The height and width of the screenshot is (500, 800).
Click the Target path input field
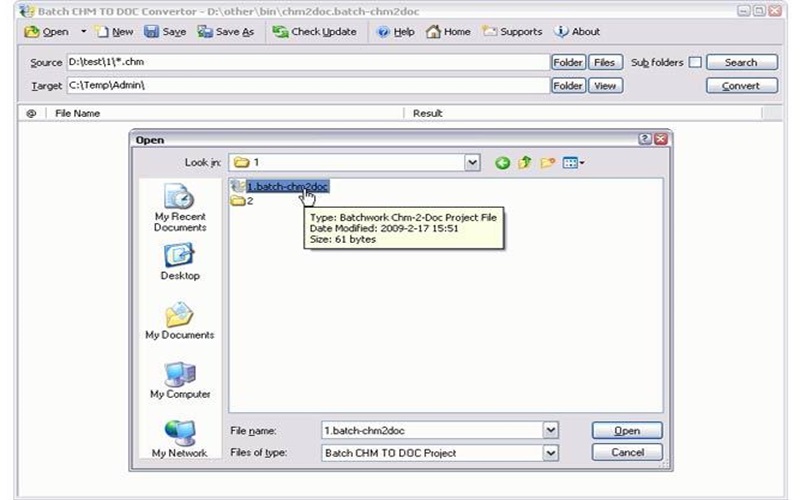tap(308, 85)
